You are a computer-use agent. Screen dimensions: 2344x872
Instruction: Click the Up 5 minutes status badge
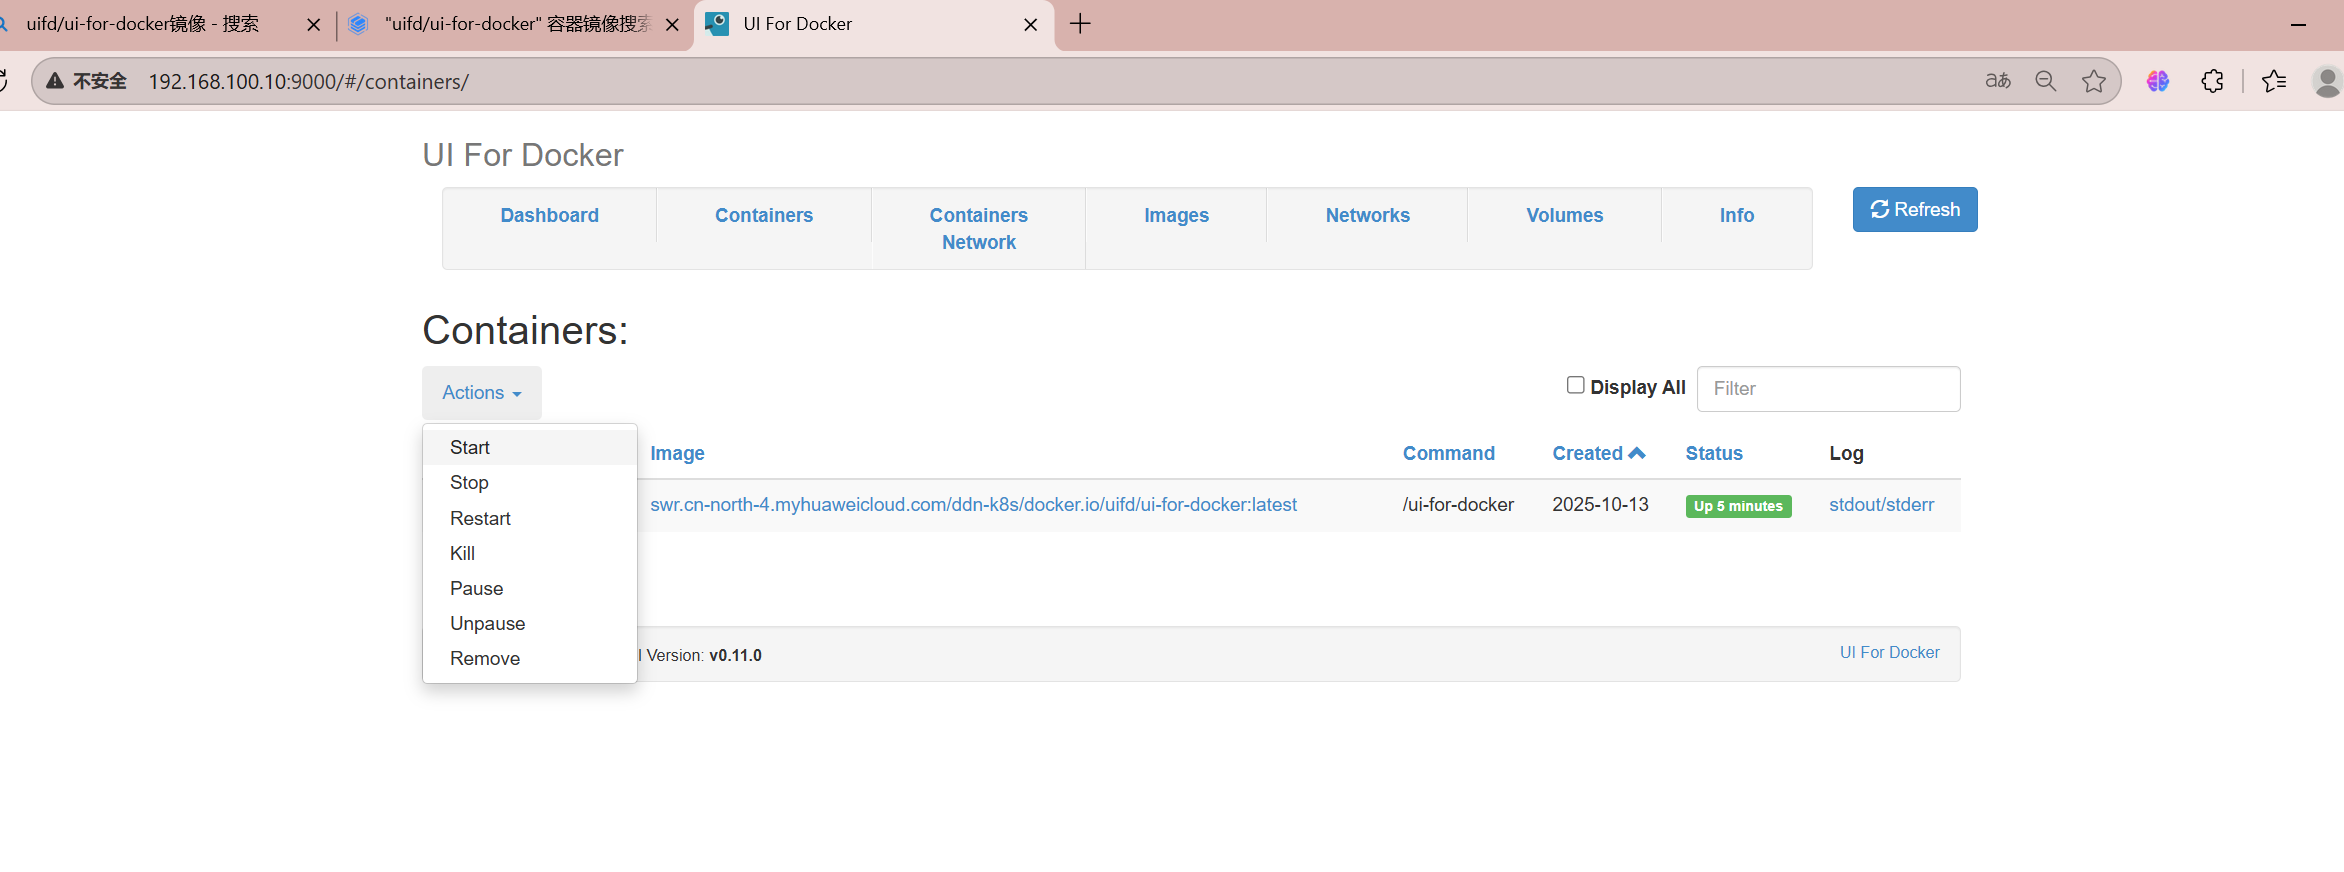(1738, 506)
